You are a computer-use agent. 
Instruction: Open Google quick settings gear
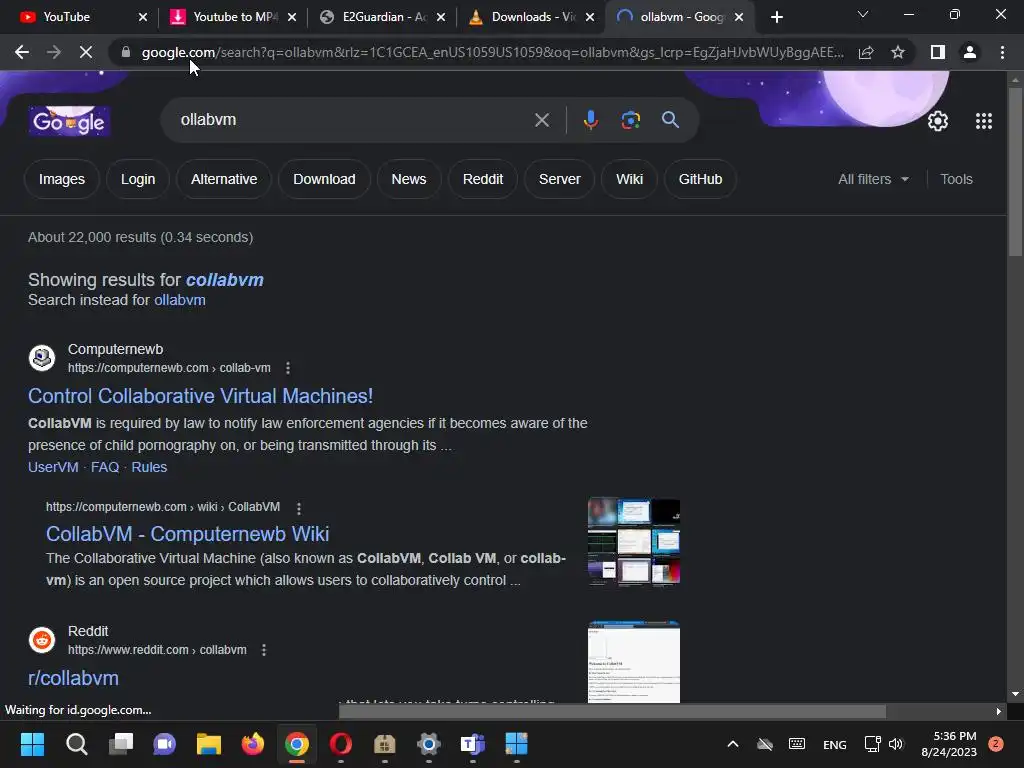(938, 121)
